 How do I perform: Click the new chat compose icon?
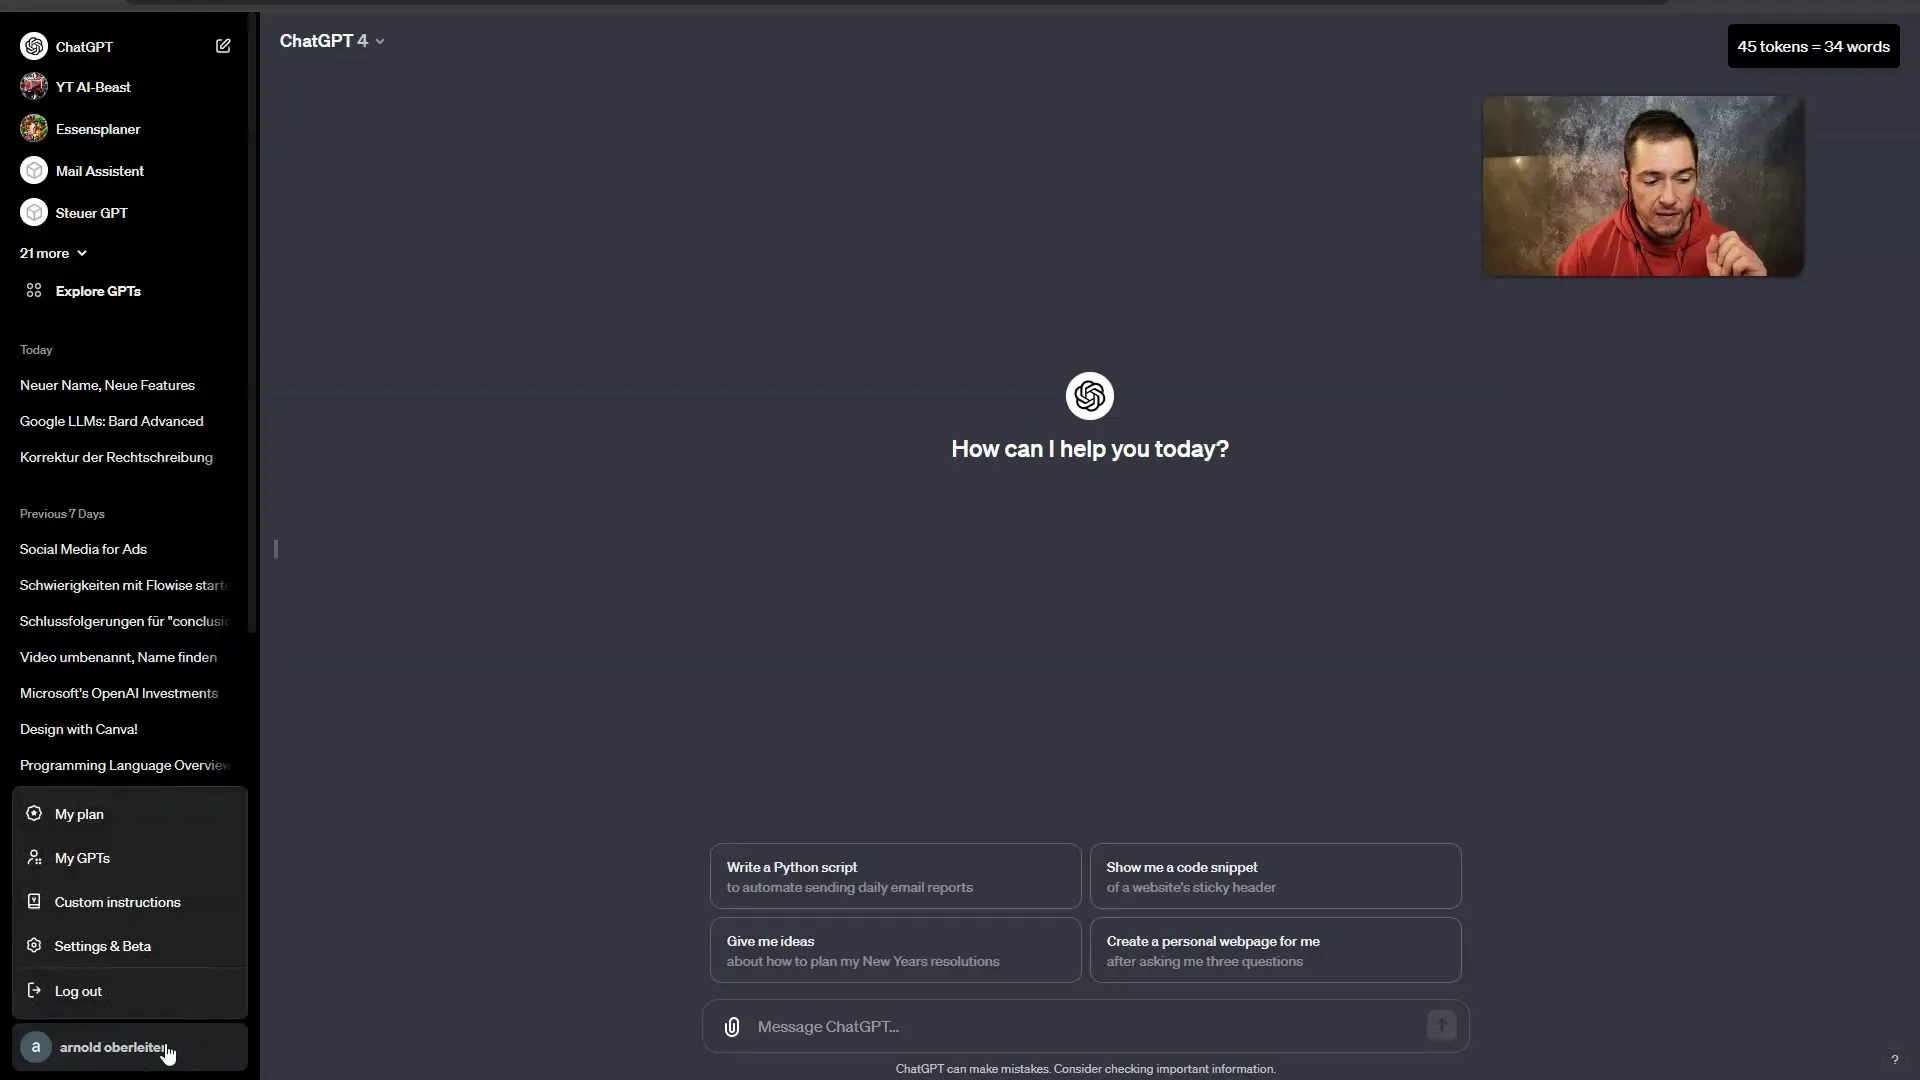click(223, 45)
